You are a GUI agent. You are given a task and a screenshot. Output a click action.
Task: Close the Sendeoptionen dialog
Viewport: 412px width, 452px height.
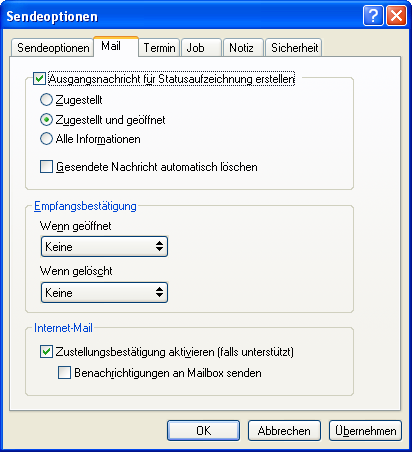(x=396, y=15)
